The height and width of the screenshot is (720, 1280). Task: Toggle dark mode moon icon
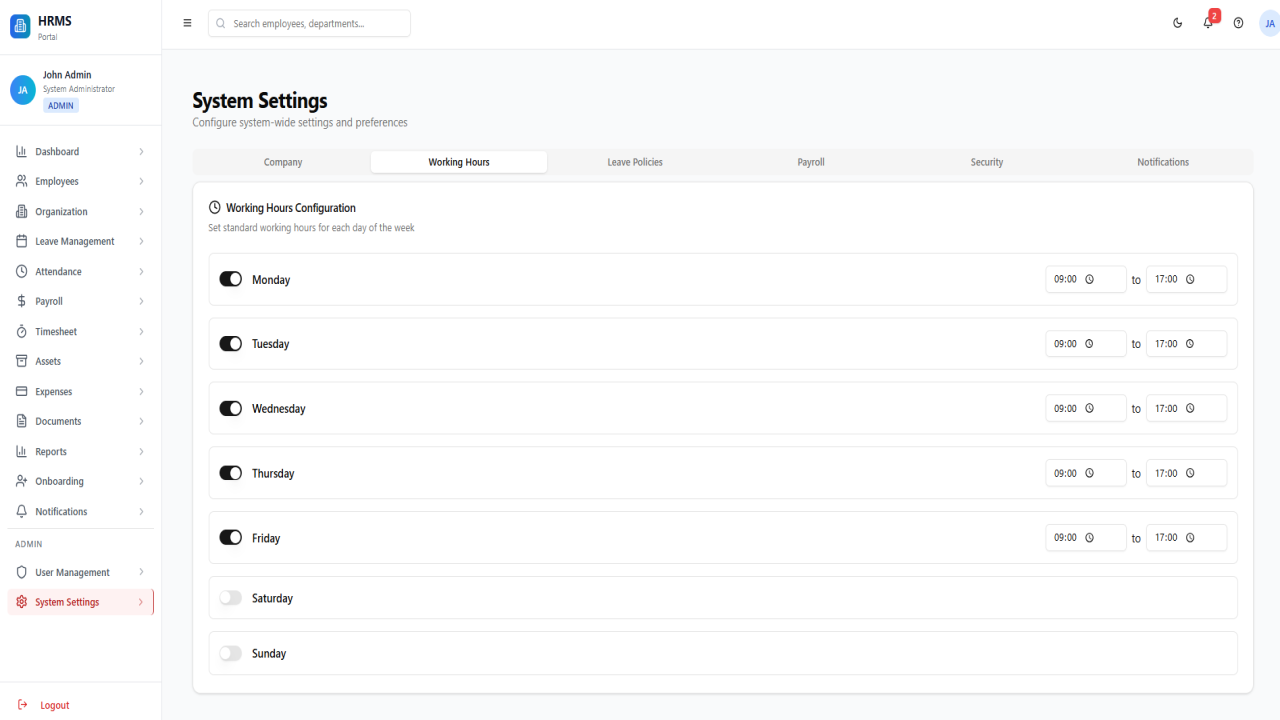click(x=1177, y=23)
